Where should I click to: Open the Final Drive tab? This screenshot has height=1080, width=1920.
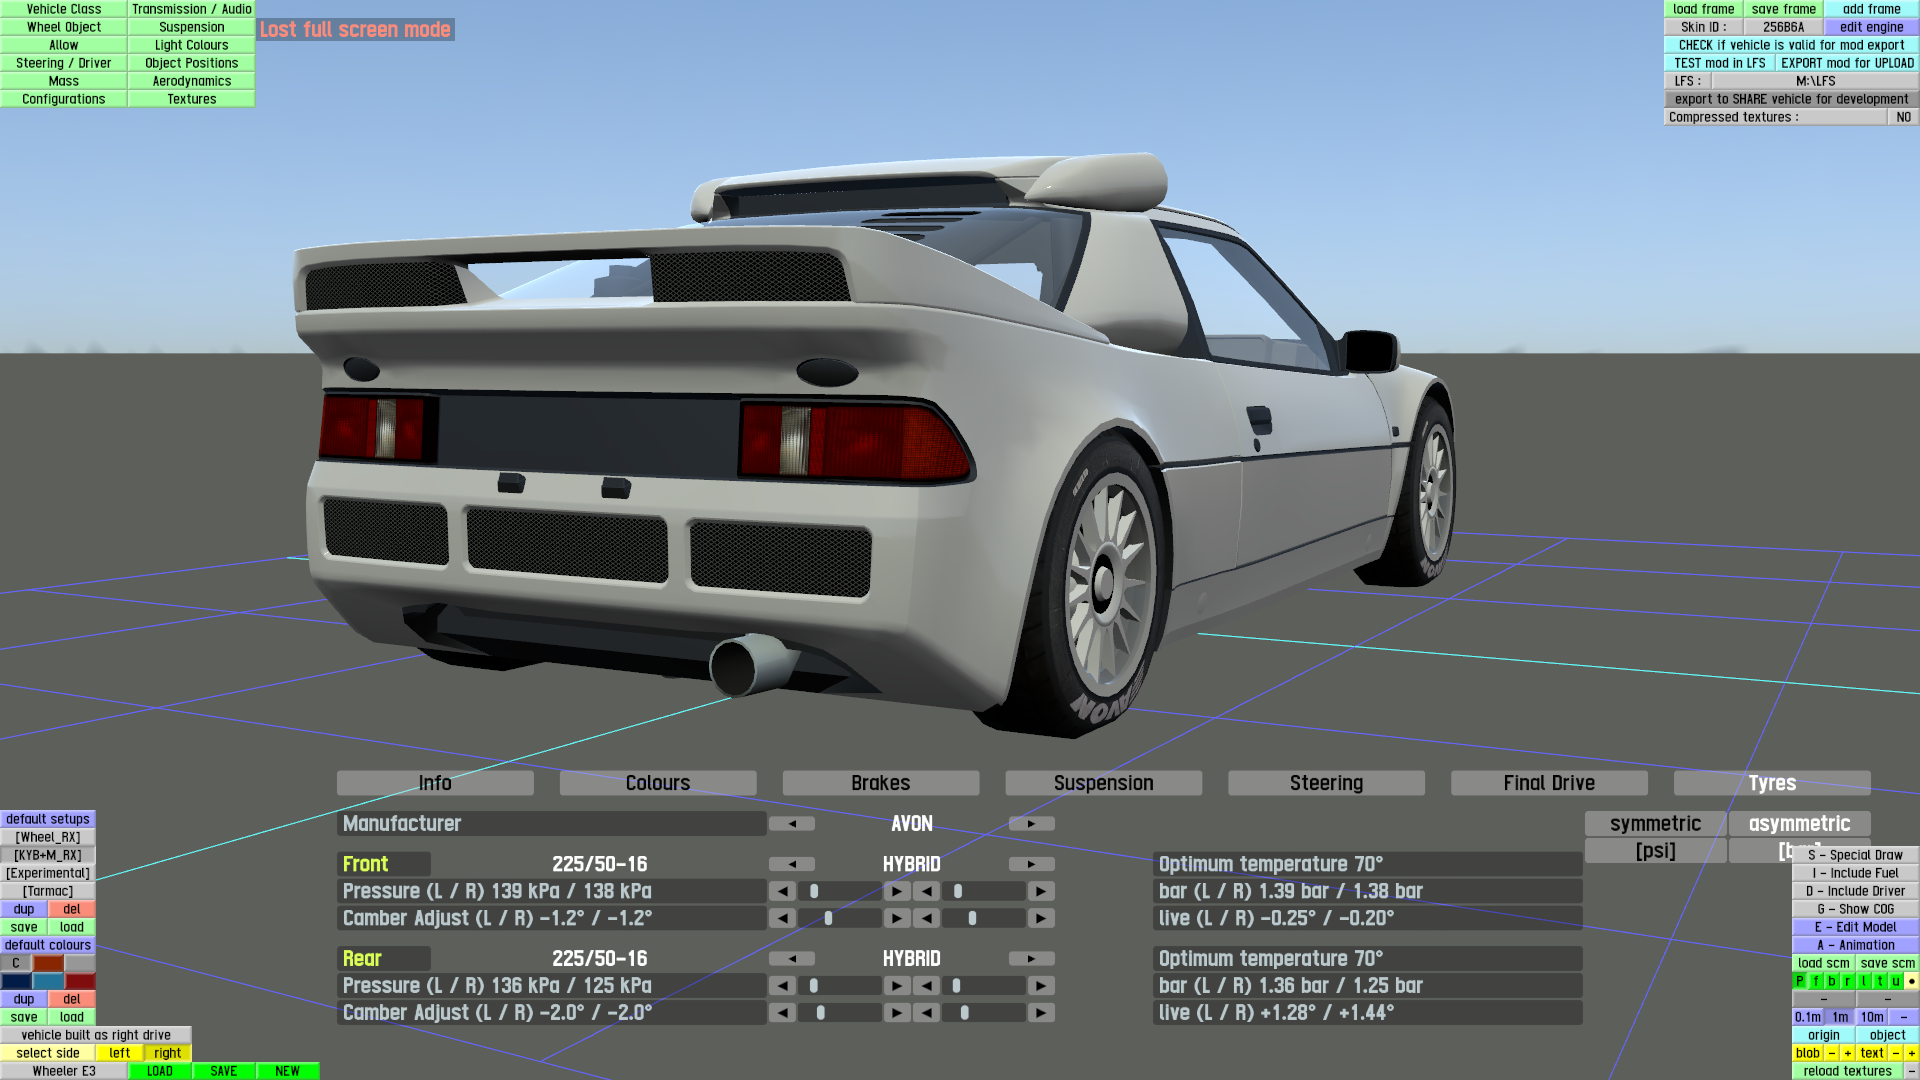tap(1548, 783)
